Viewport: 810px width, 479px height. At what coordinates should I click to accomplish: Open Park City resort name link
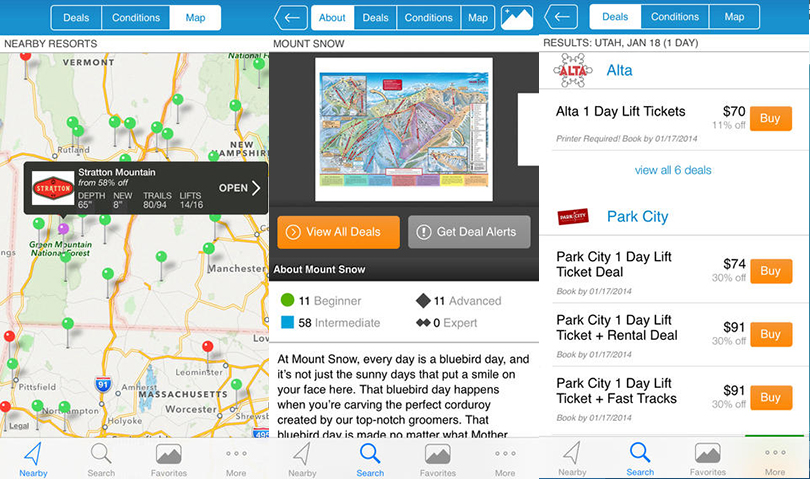pos(637,217)
